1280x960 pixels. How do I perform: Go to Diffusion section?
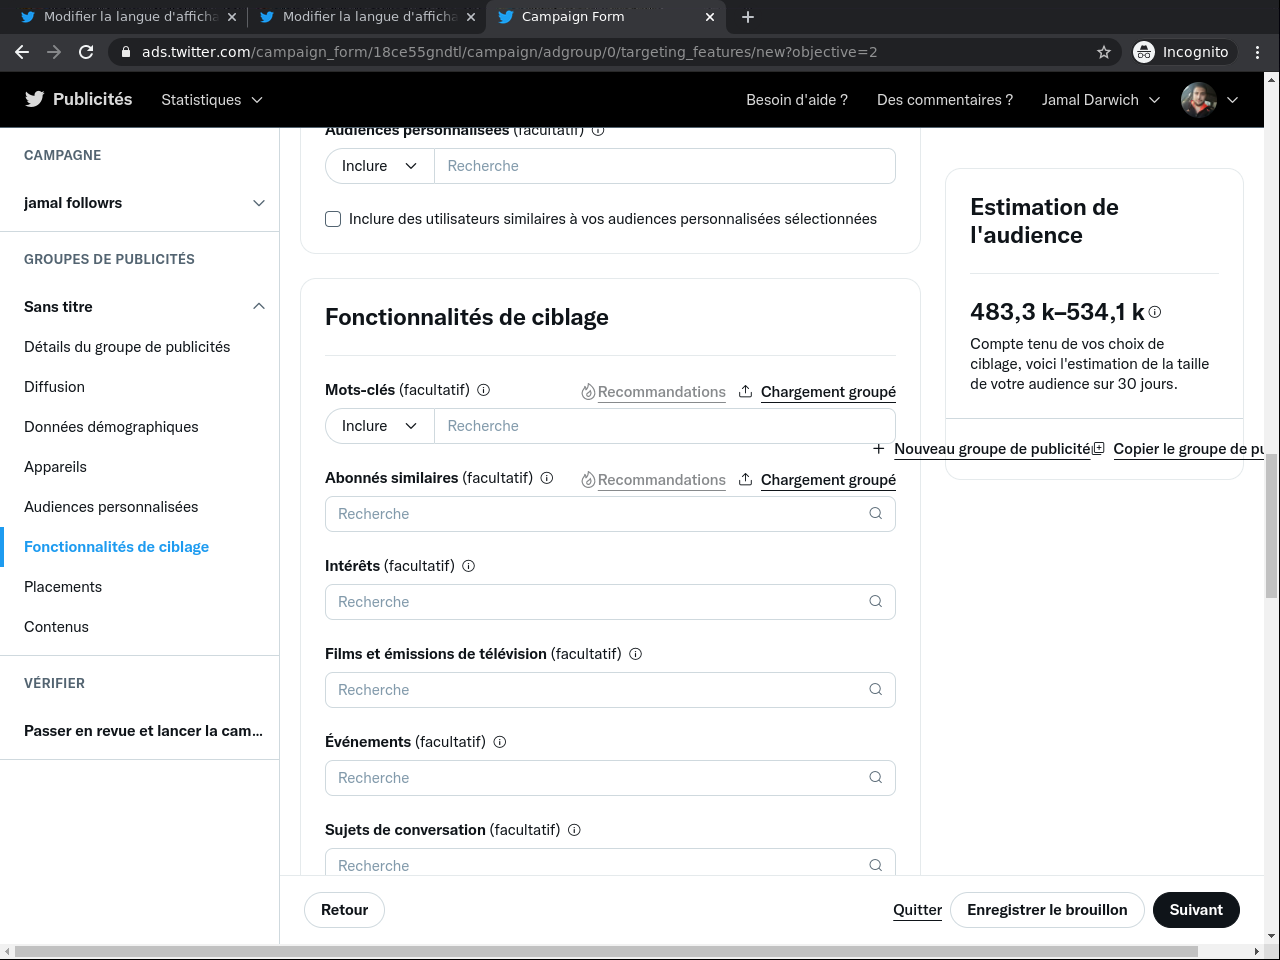[x=54, y=387]
